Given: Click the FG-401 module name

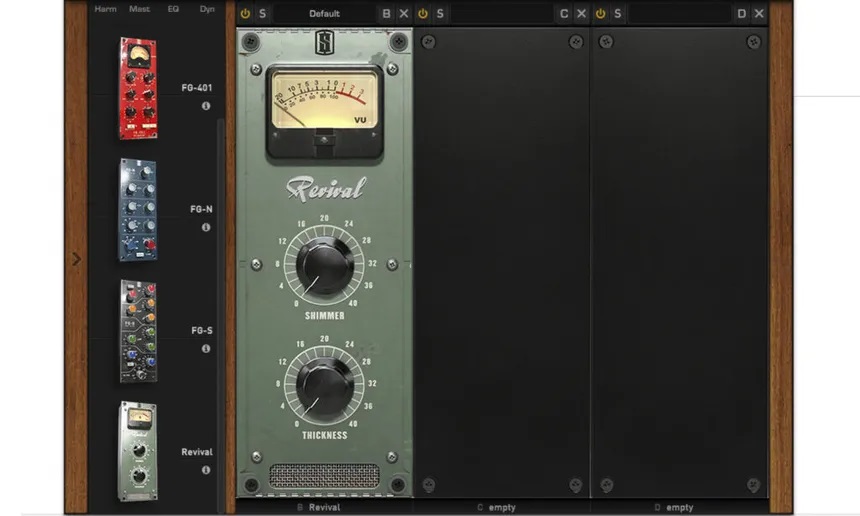Looking at the screenshot, I should click(x=196, y=88).
